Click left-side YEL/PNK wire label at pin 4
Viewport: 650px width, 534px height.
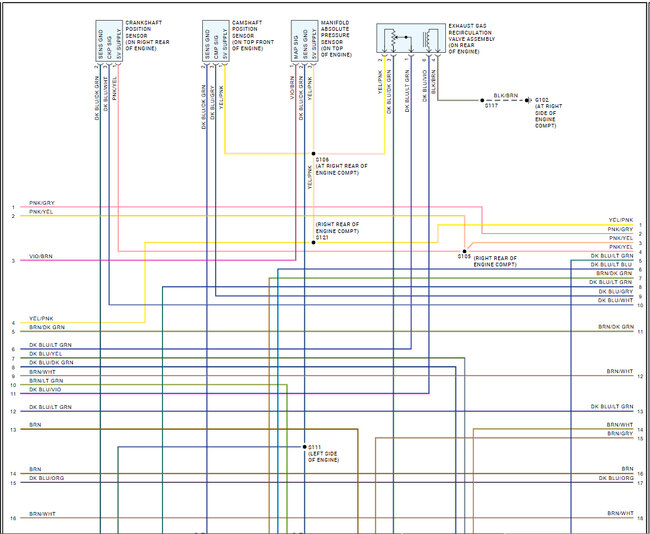click(41, 318)
